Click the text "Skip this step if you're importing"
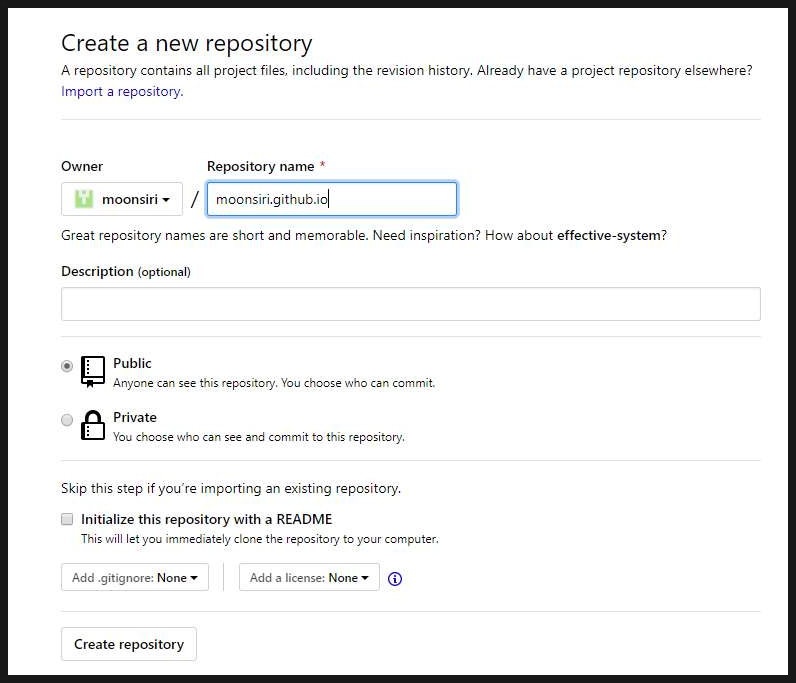Screen dimensions: 796x683 tap(231, 489)
